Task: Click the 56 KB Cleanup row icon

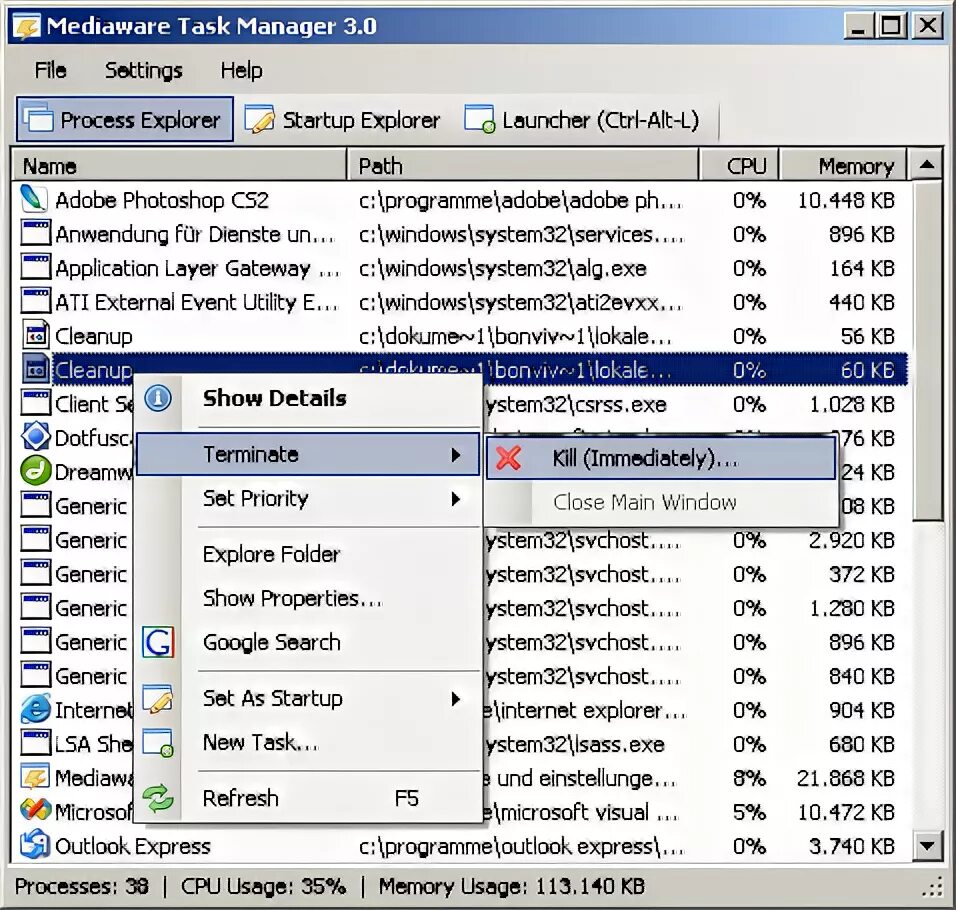Action: [35, 335]
